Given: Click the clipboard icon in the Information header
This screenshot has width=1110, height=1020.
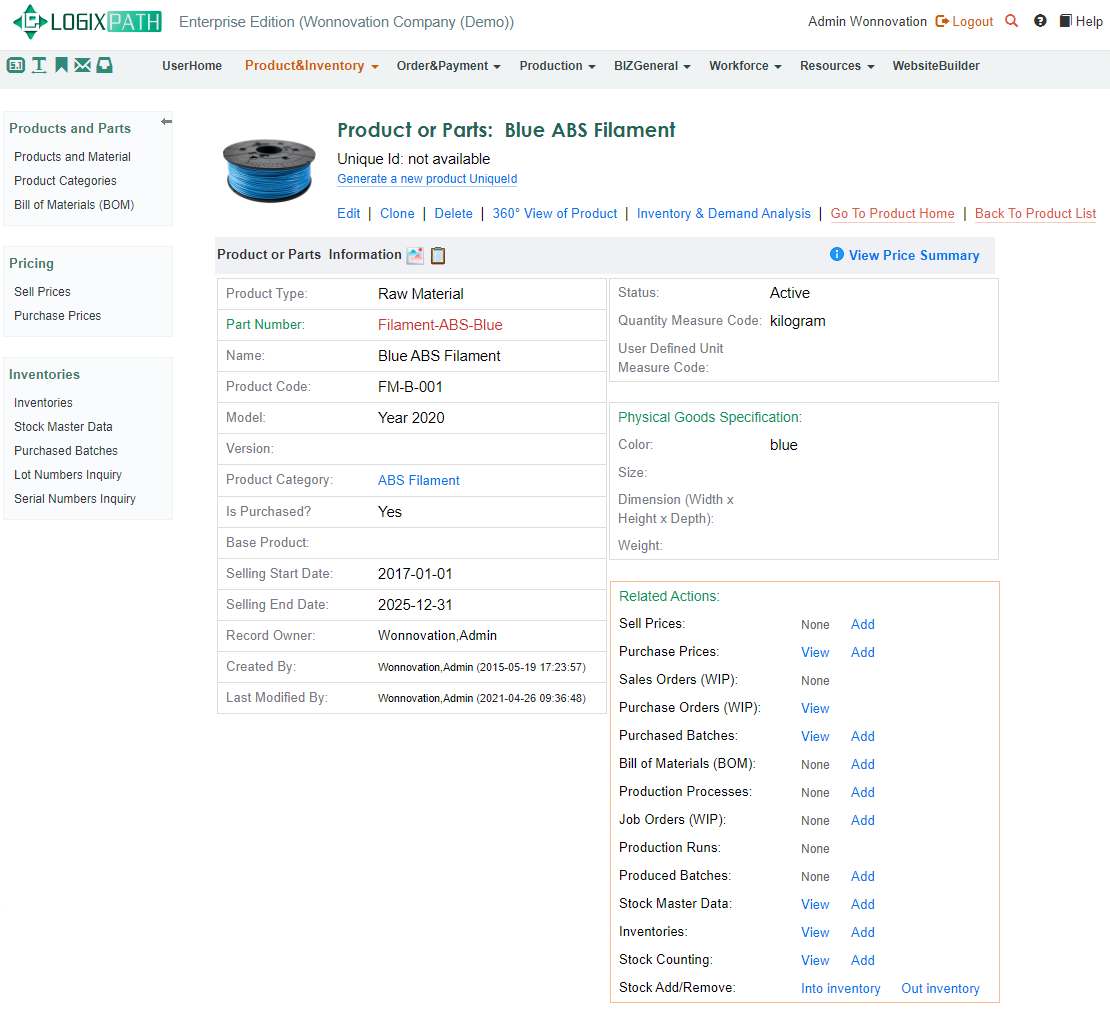Looking at the screenshot, I should point(438,256).
